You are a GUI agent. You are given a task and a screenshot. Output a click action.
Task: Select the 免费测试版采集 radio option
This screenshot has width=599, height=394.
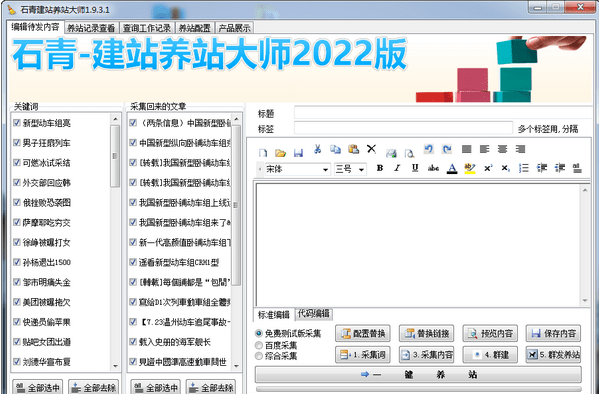[x=259, y=334]
